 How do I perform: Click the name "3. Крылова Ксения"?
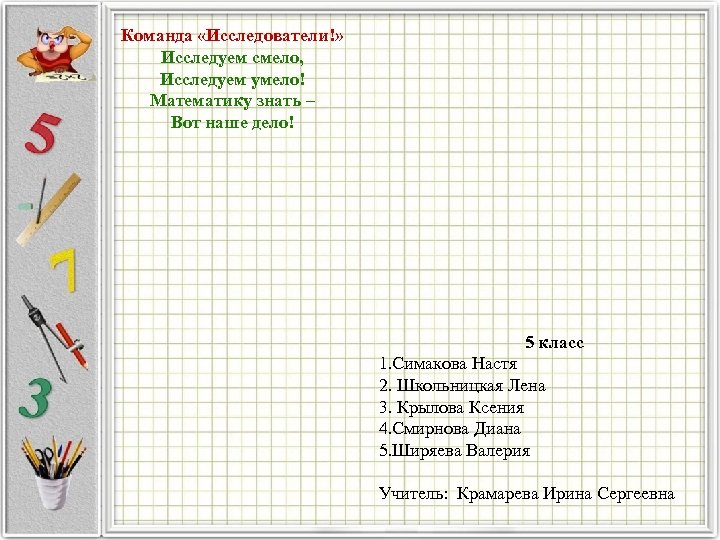coord(451,407)
